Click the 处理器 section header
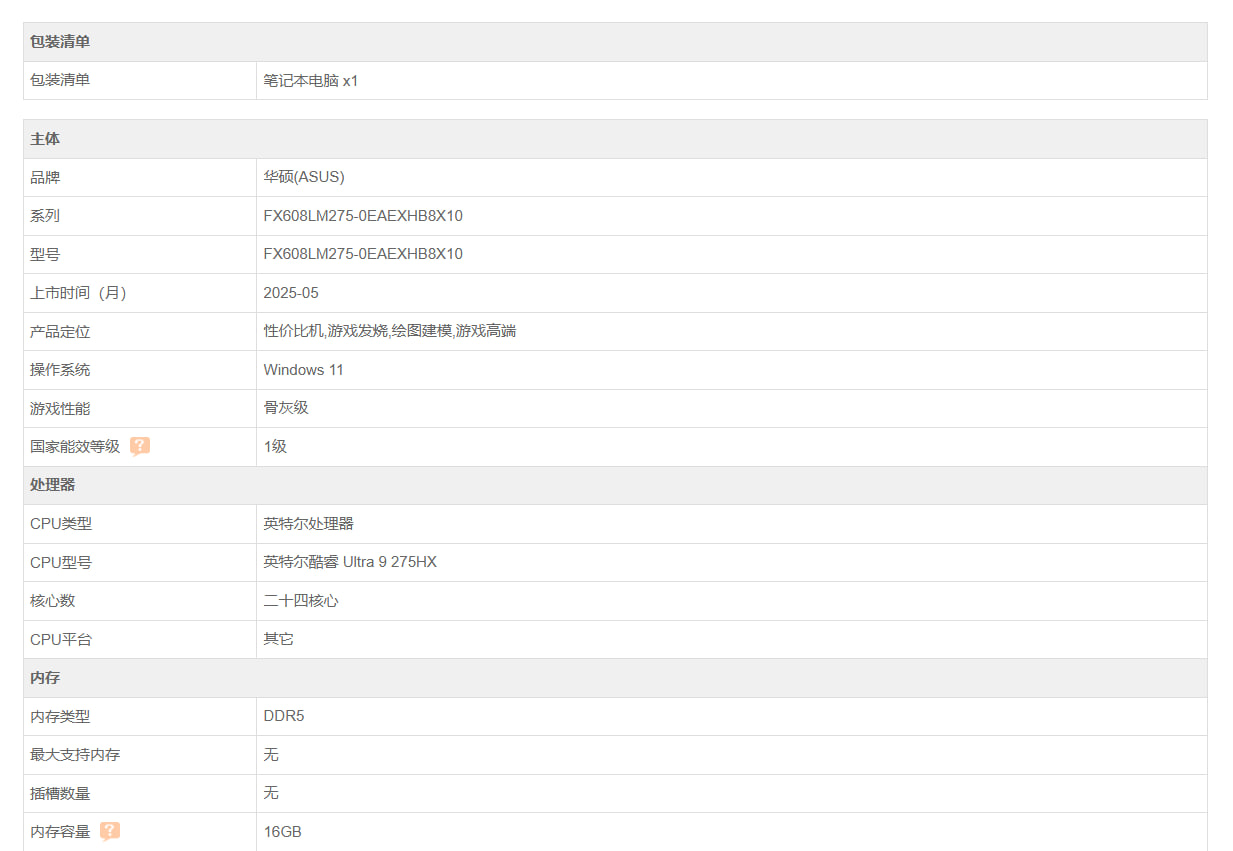 click(53, 485)
